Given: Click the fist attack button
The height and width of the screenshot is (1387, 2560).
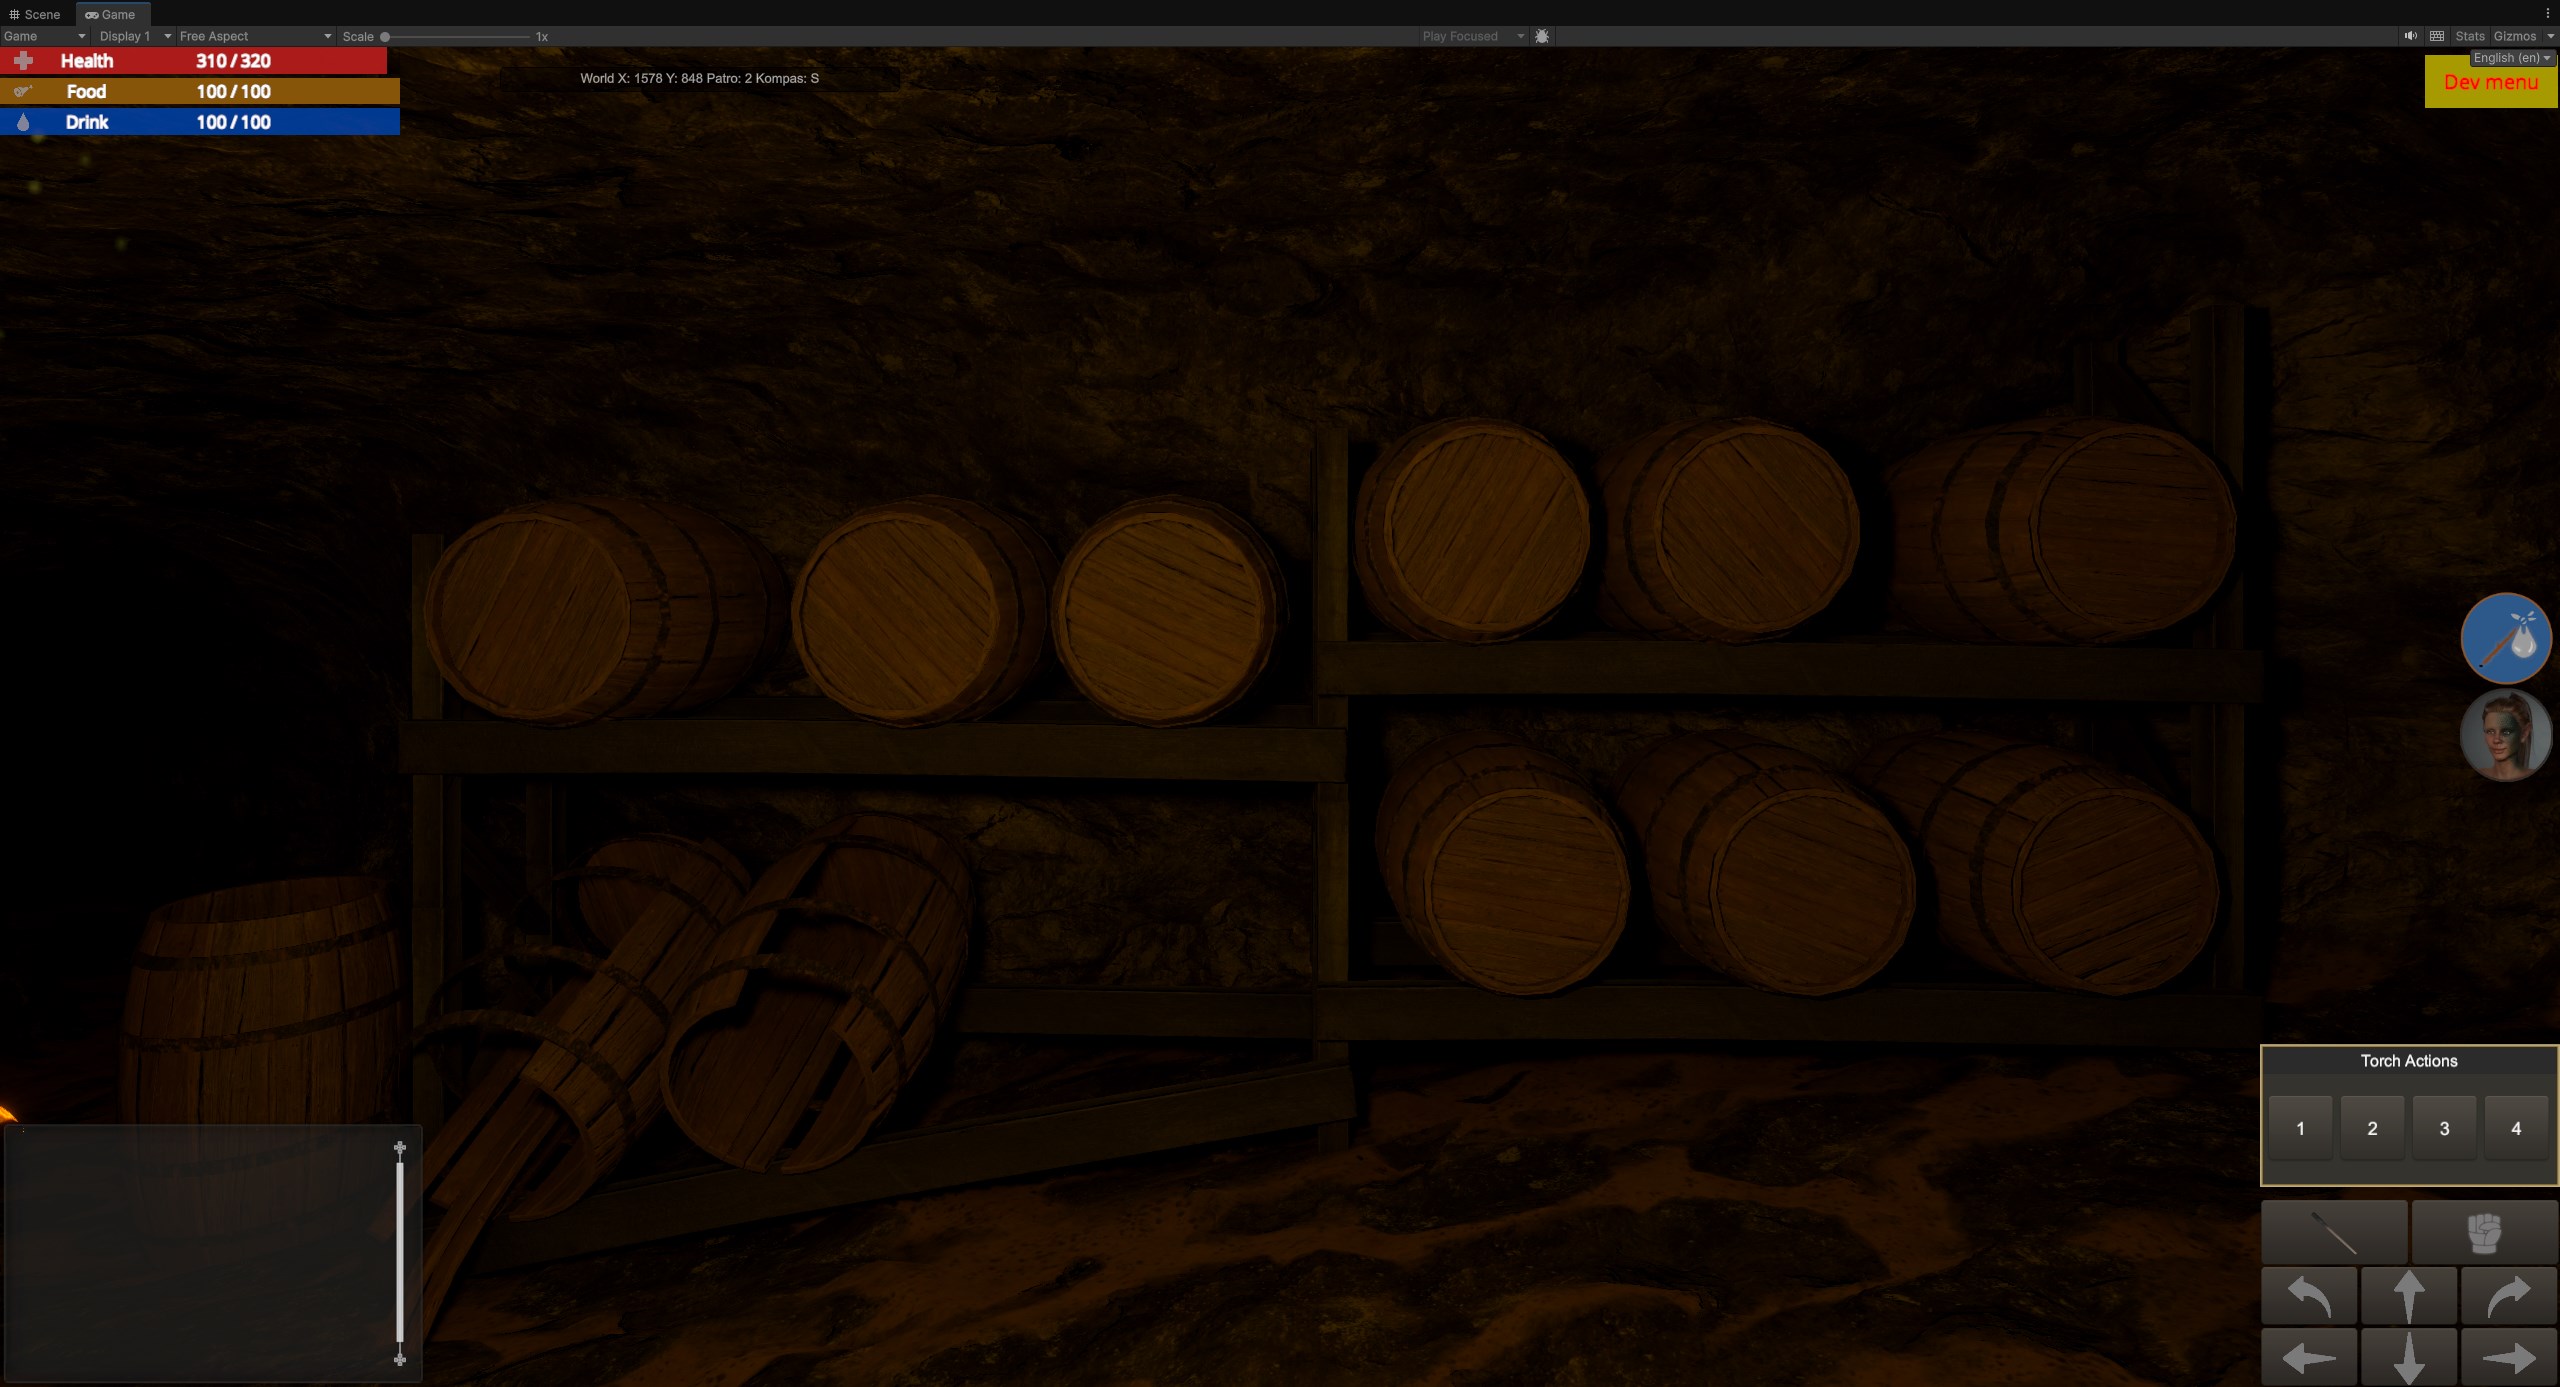Looking at the screenshot, I should (2484, 1232).
